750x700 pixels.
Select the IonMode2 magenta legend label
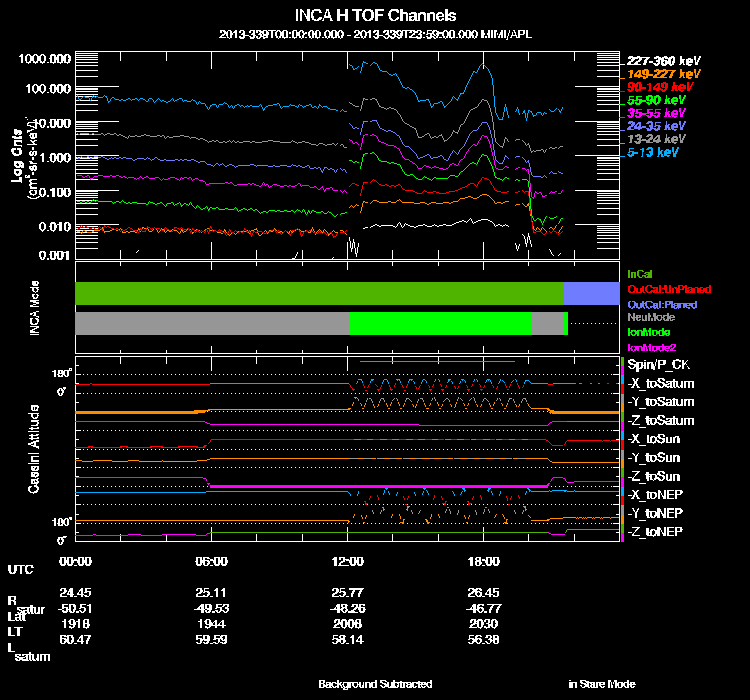649,346
